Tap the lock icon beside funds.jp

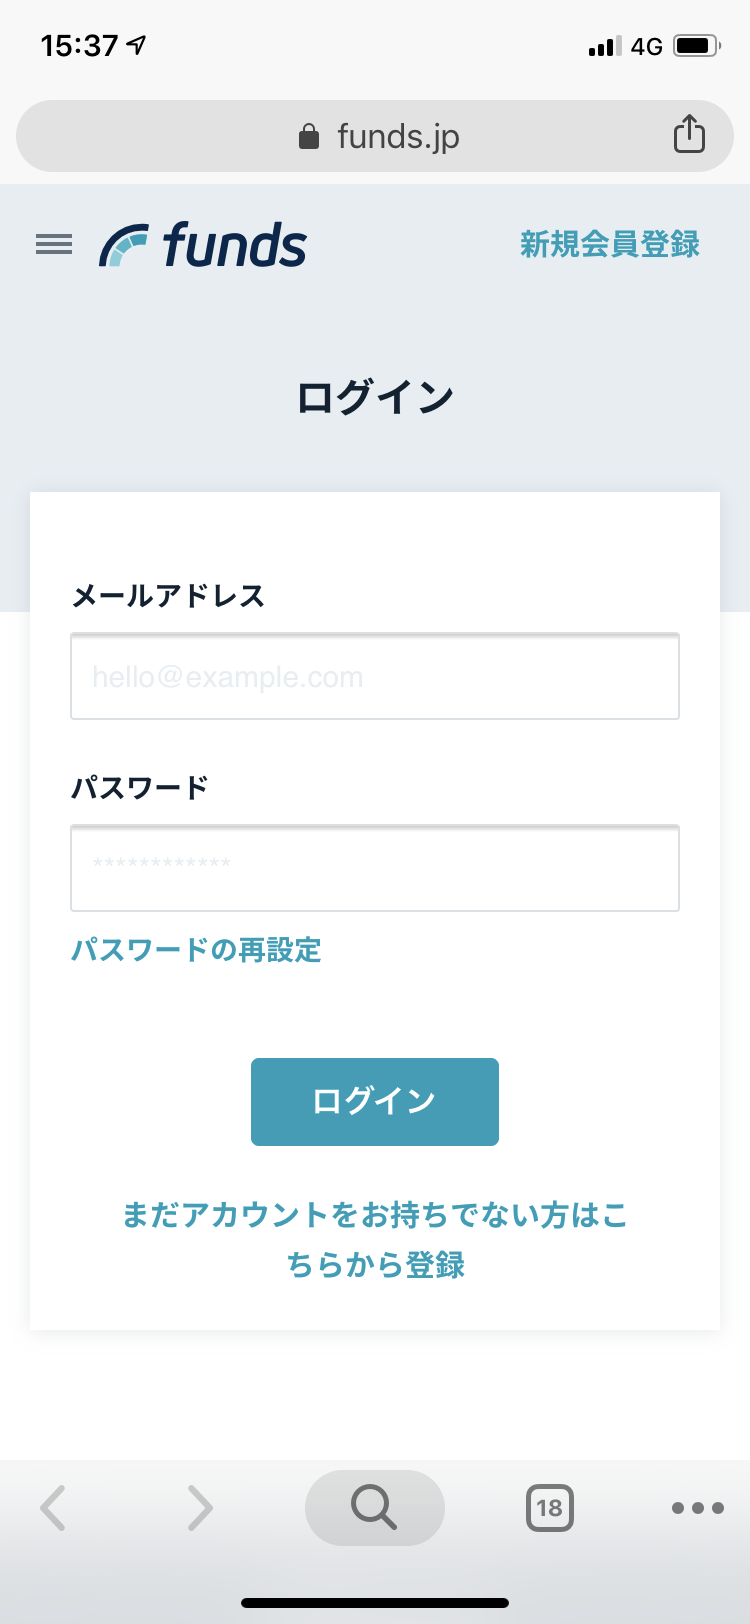[x=309, y=136]
